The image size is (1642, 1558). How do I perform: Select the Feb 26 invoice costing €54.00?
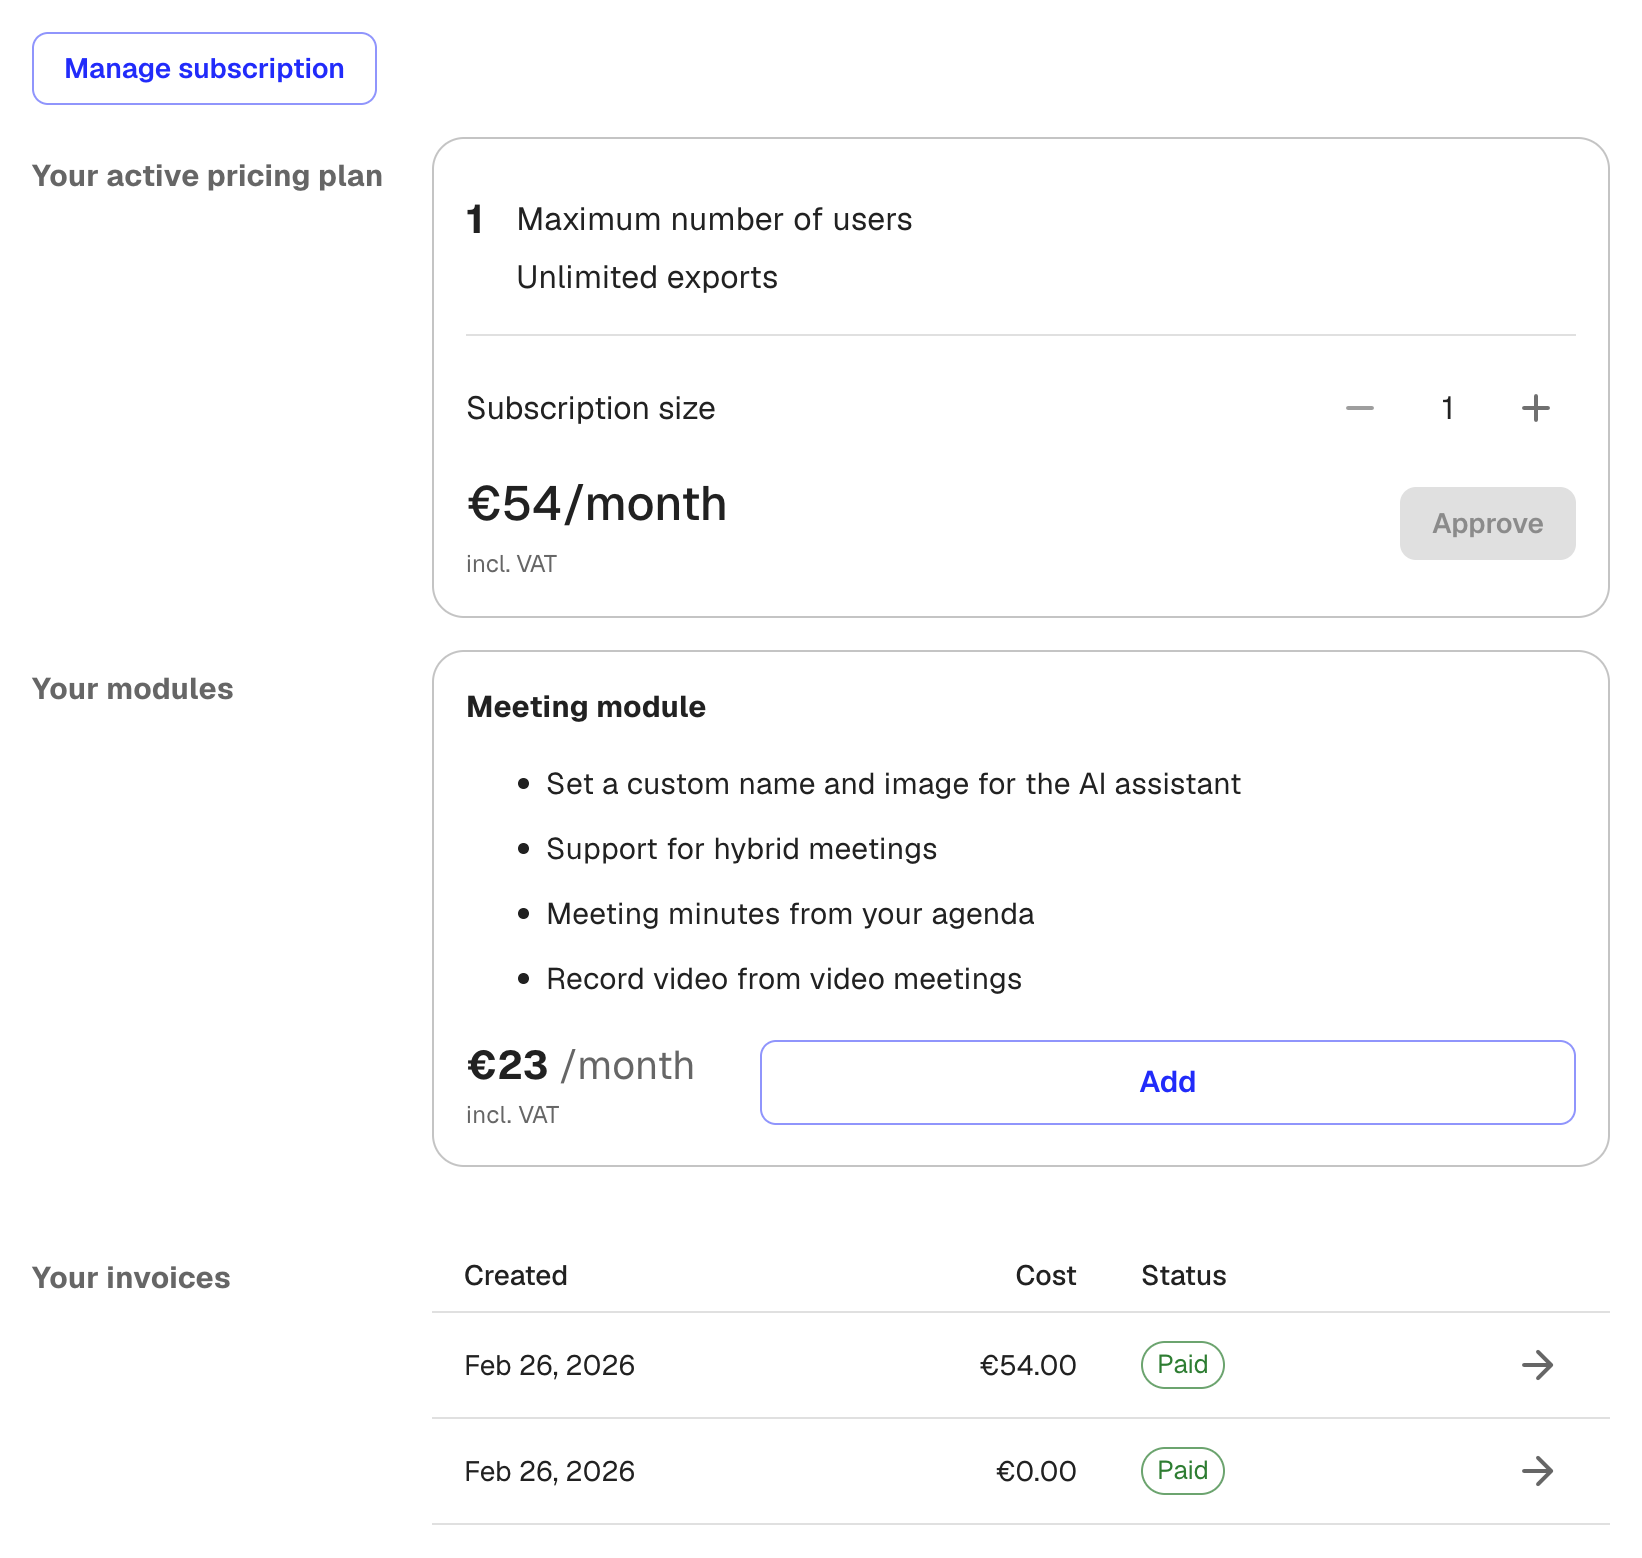pyautogui.click(x=549, y=1364)
